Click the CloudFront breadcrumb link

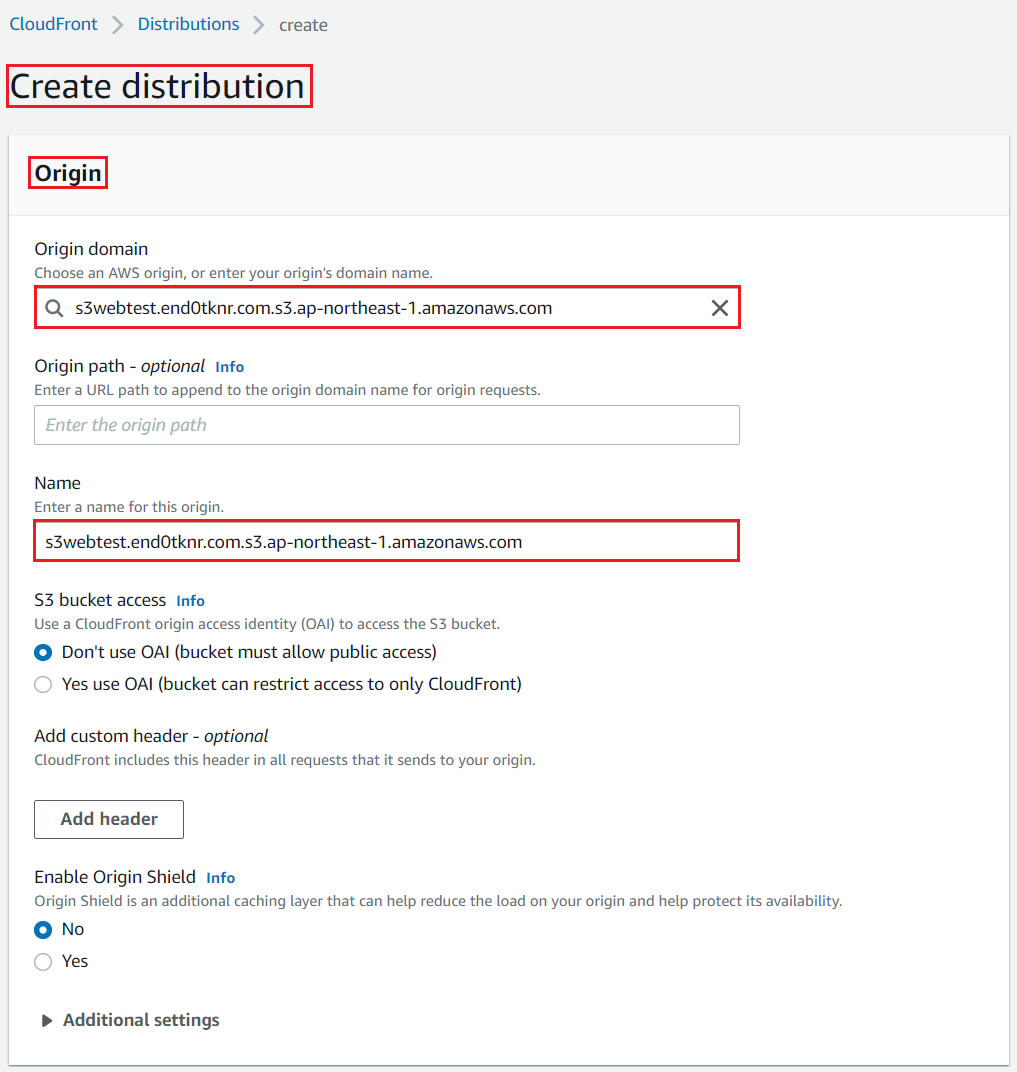[53, 24]
